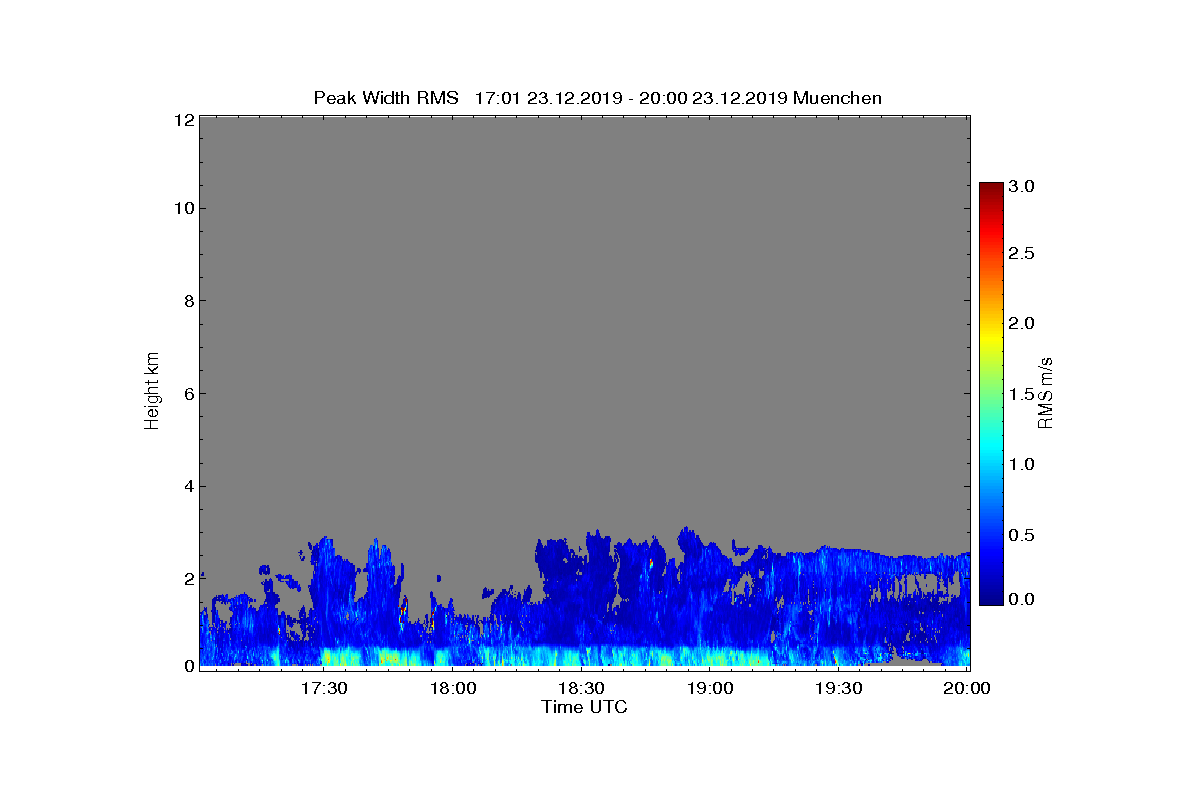Click the 17:30 time tick label
Viewport: 1200px width, 800px height.
[x=323, y=689]
